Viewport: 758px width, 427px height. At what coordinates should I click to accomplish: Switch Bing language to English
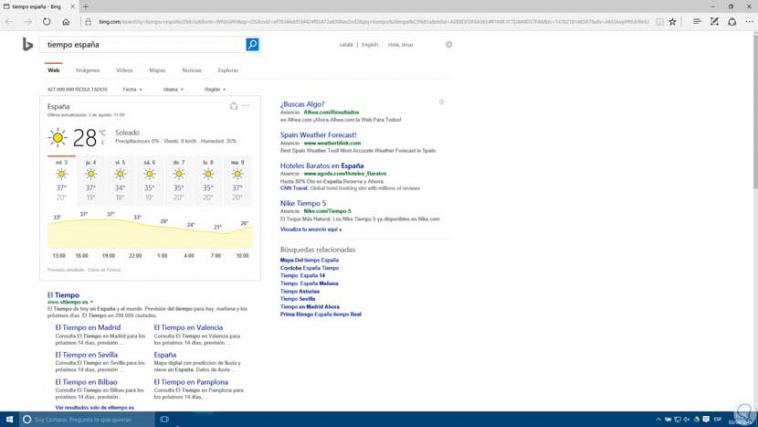[x=370, y=44]
